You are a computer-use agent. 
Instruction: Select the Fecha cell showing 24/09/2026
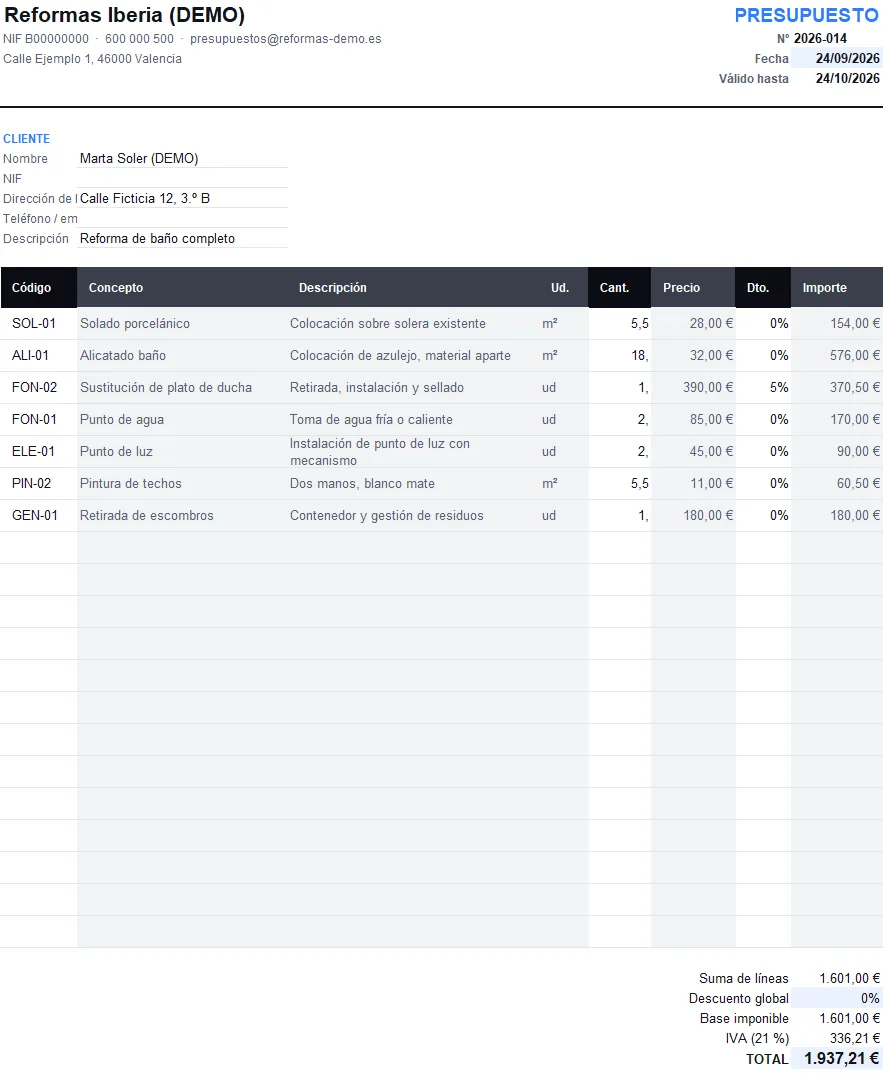pyautogui.click(x=836, y=58)
